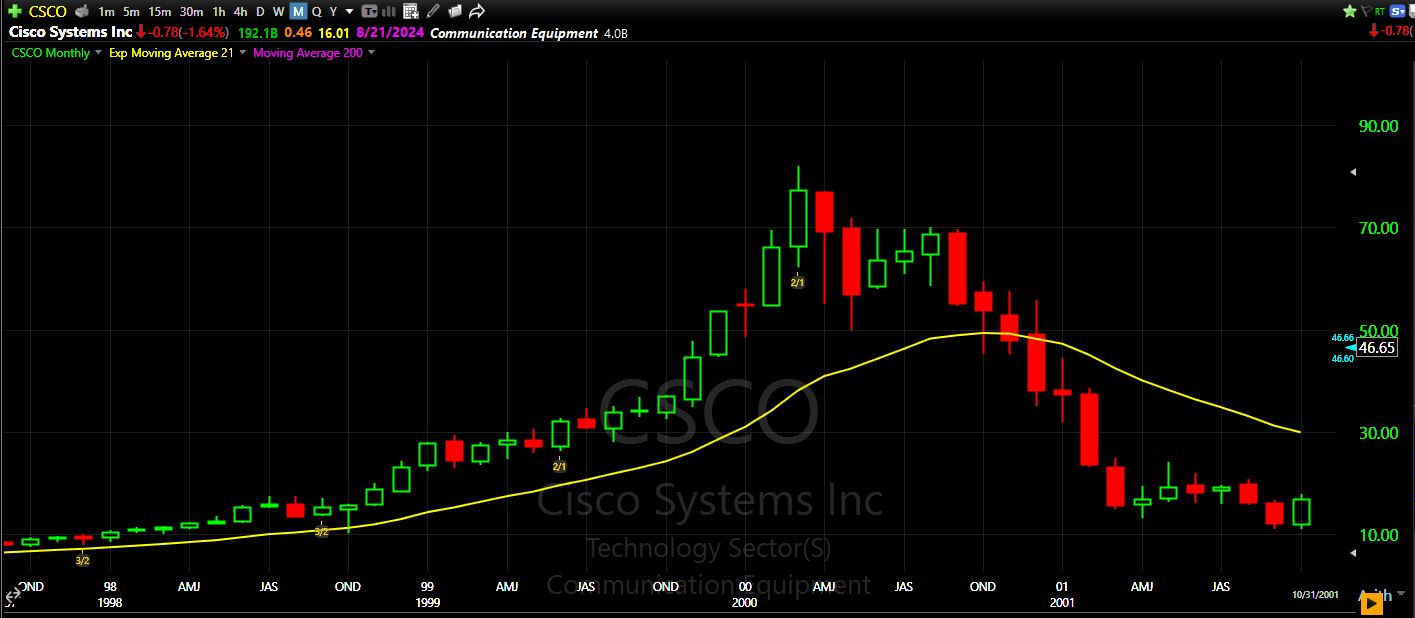Click the 46.65 current price label

[x=1377, y=348]
